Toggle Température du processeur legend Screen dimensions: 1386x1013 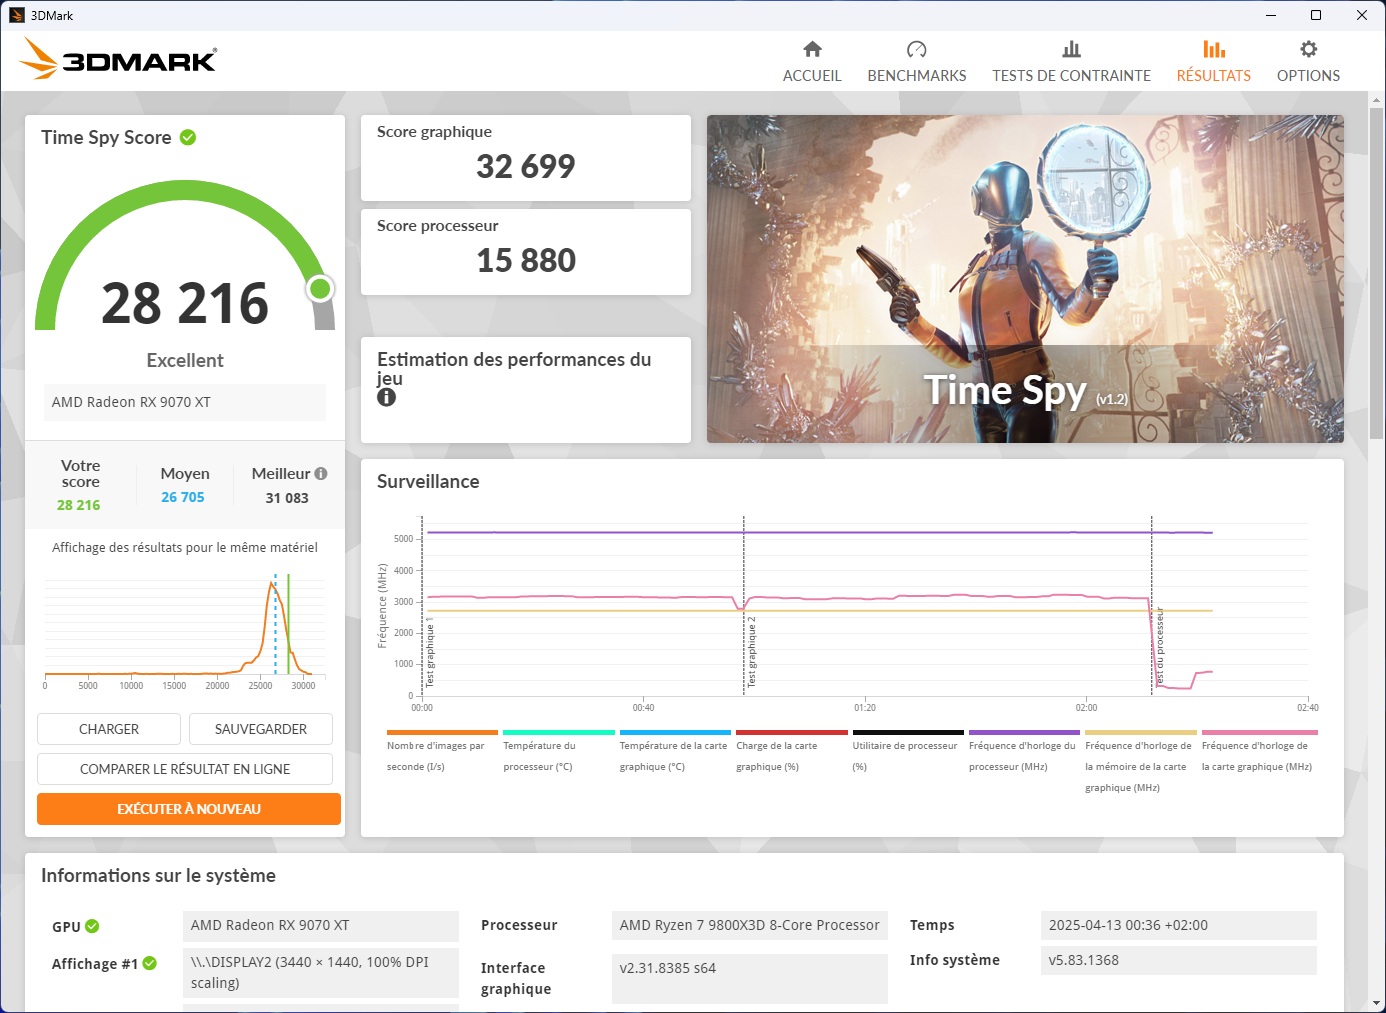(x=558, y=750)
